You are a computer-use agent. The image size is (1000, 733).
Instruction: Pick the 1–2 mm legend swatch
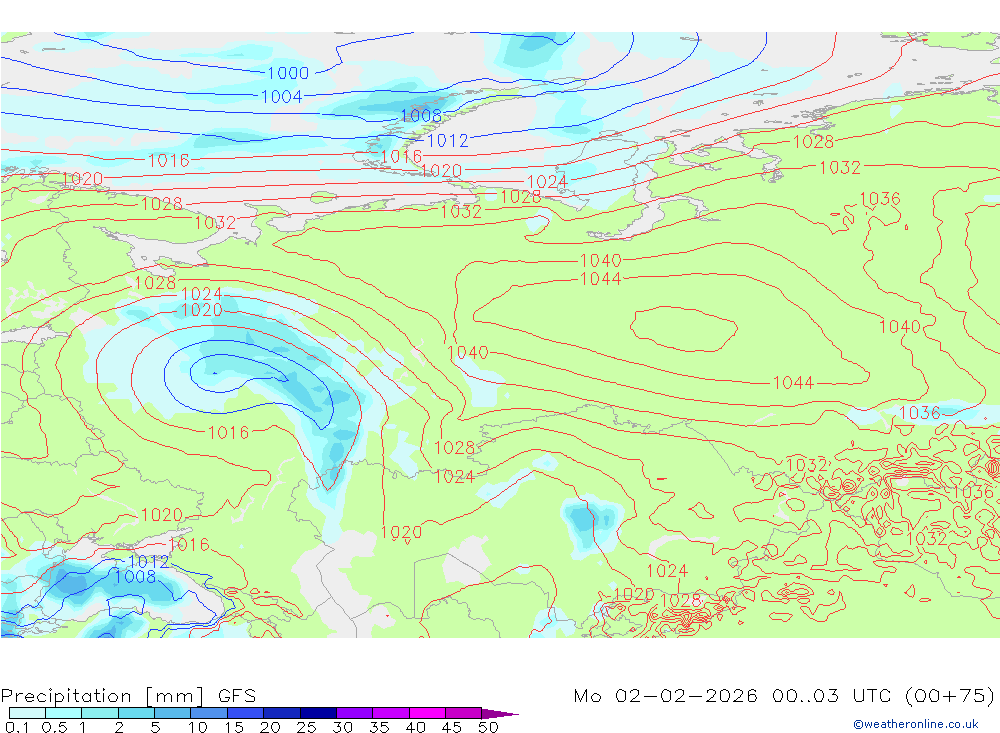[99, 713]
